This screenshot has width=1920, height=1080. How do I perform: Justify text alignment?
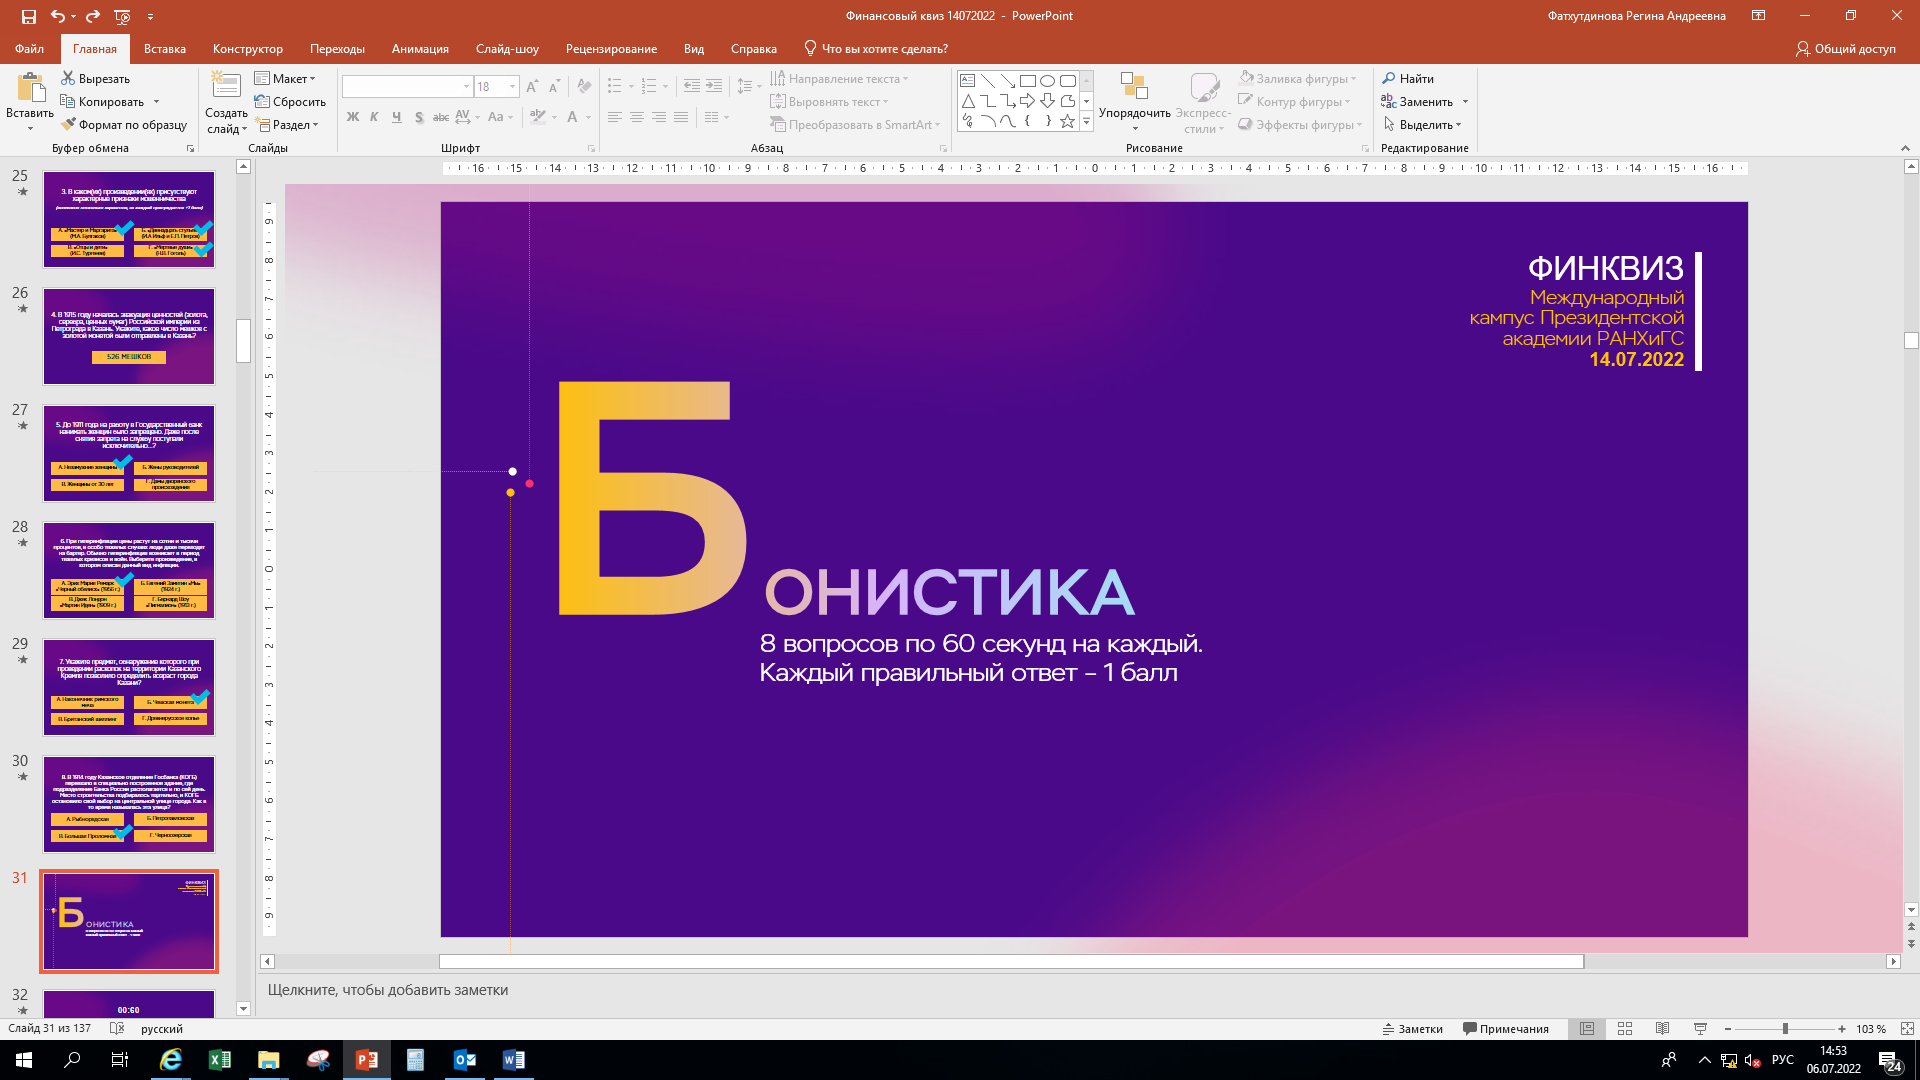click(680, 117)
